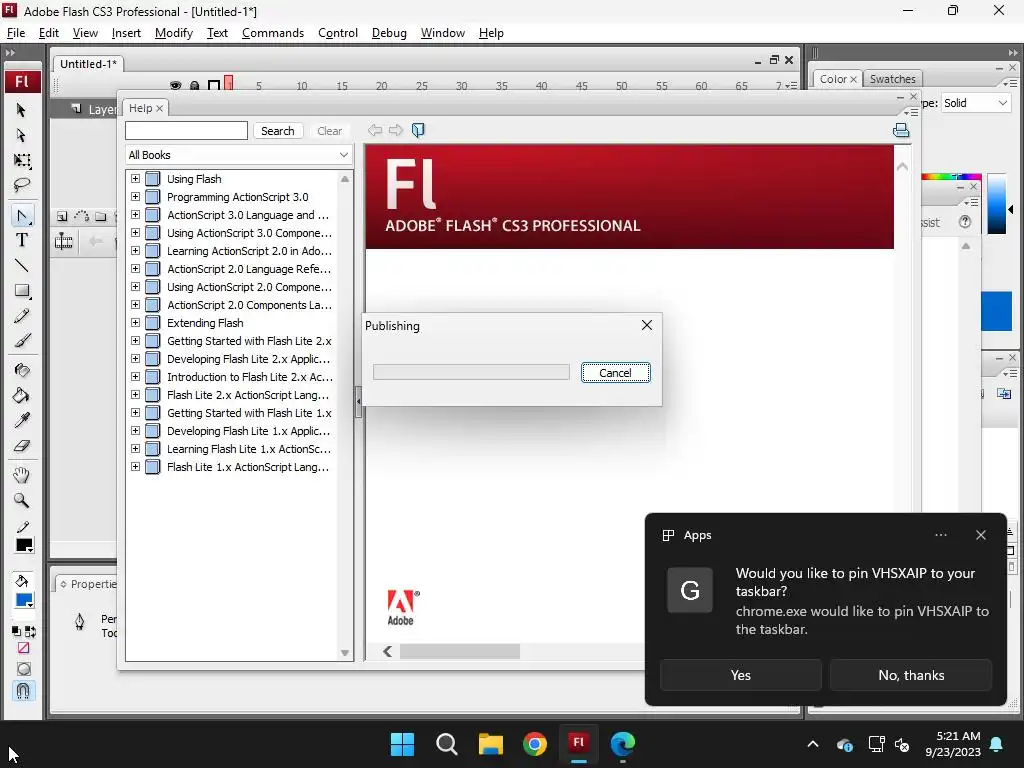Select the Selection arrow tool

click(21, 110)
